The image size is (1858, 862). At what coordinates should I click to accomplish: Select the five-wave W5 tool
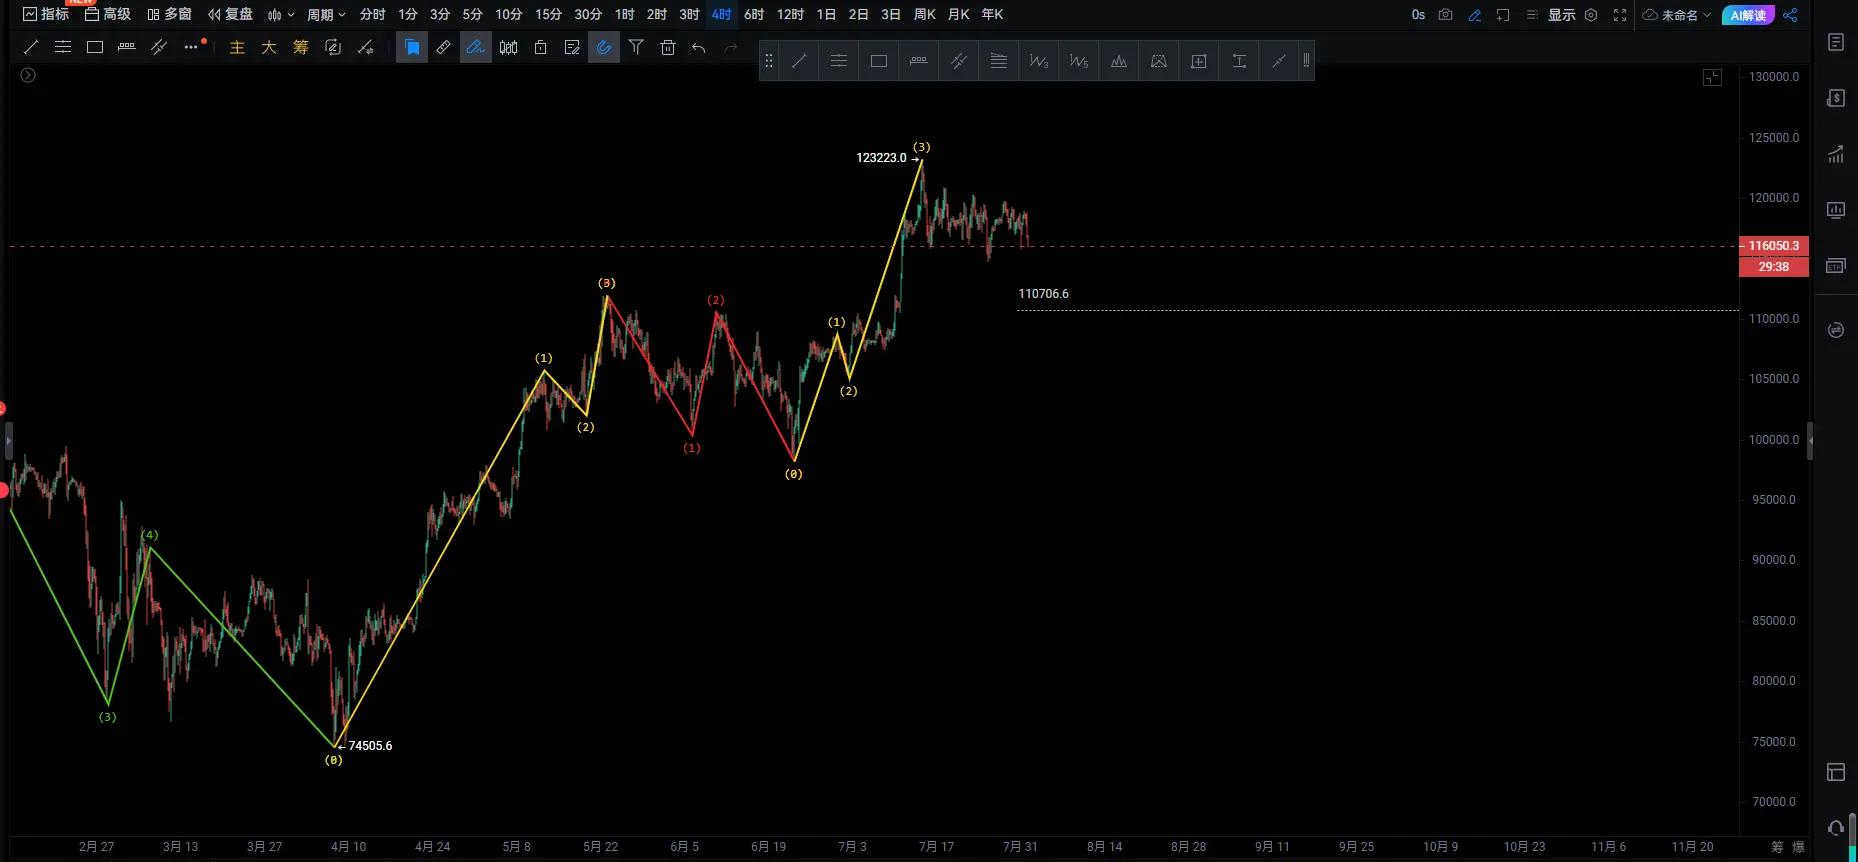(1079, 61)
